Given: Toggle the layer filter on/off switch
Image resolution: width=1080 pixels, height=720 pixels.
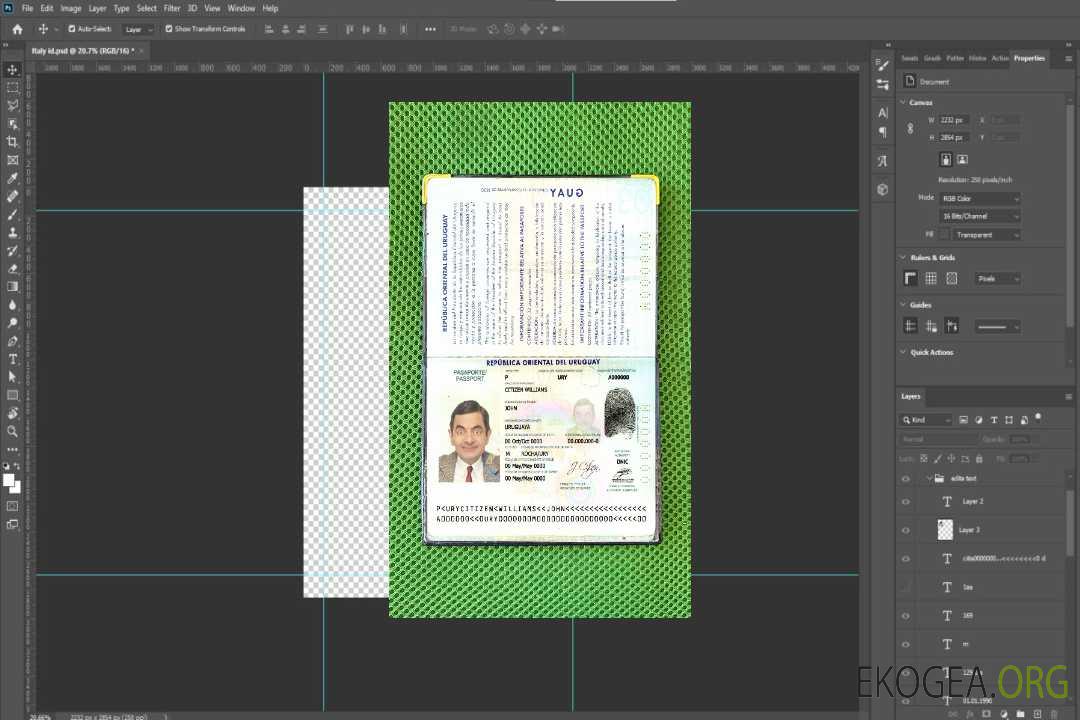Looking at the screenshot, I should [1038, 418].
